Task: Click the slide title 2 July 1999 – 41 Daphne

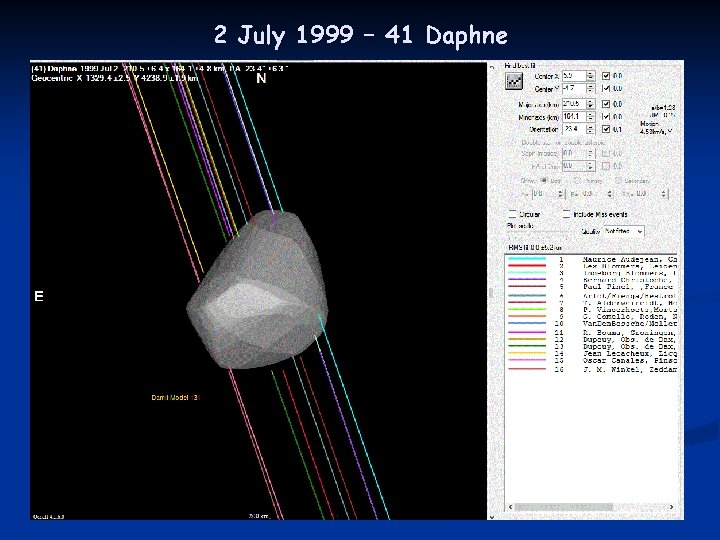Action: [x=361, y=35]
